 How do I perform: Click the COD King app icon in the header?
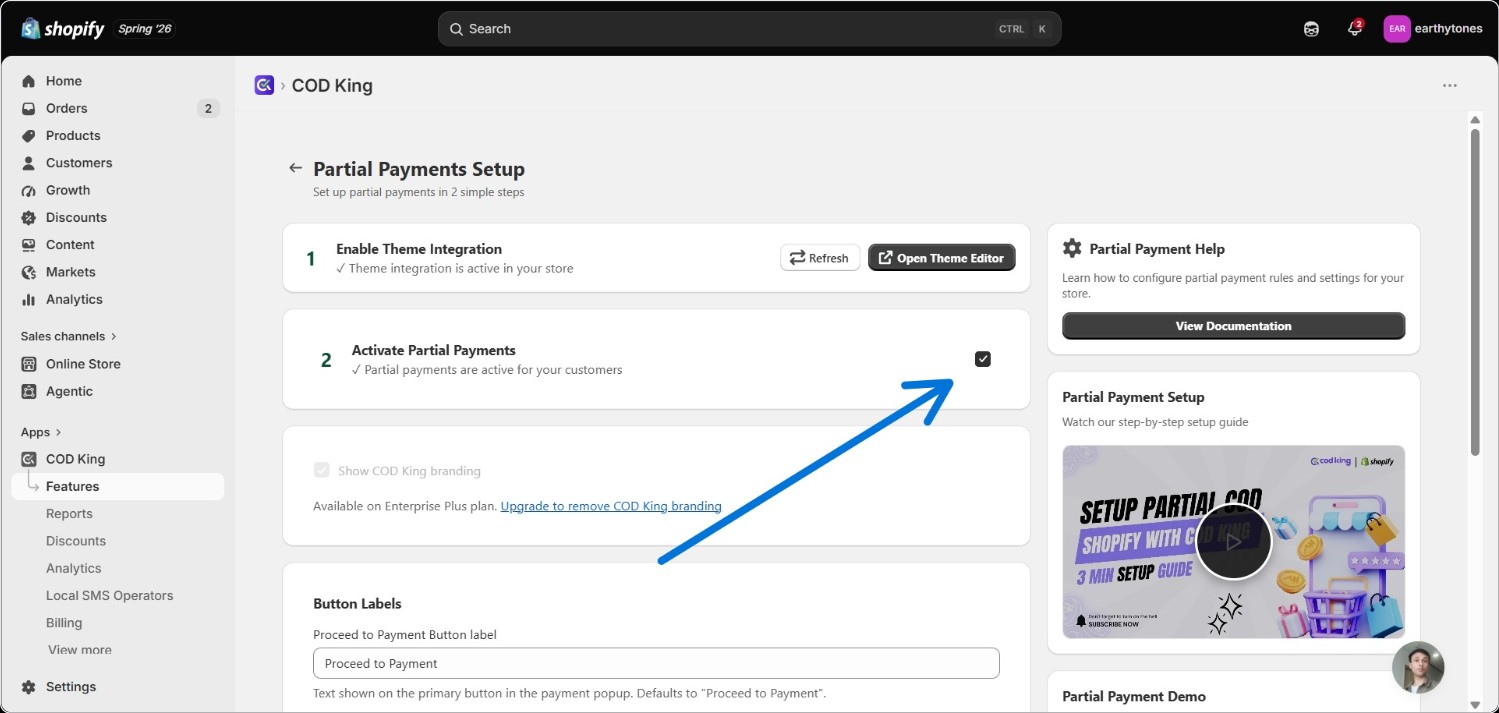[264, 85]
